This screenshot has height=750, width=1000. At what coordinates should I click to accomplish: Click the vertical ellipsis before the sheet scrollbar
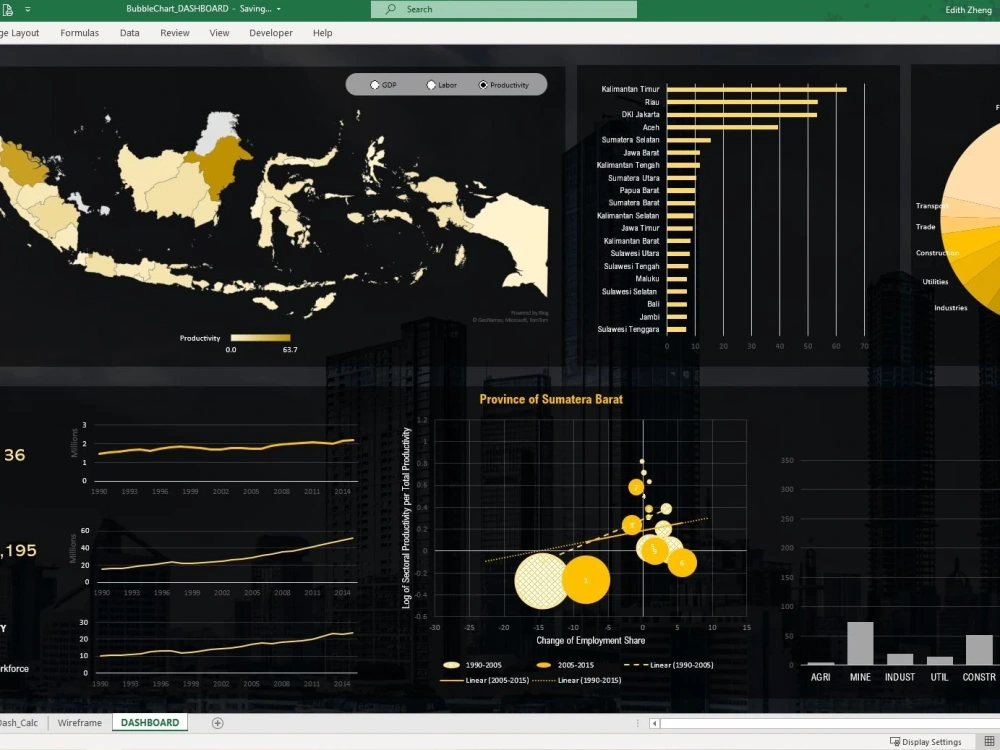[637, 722]
